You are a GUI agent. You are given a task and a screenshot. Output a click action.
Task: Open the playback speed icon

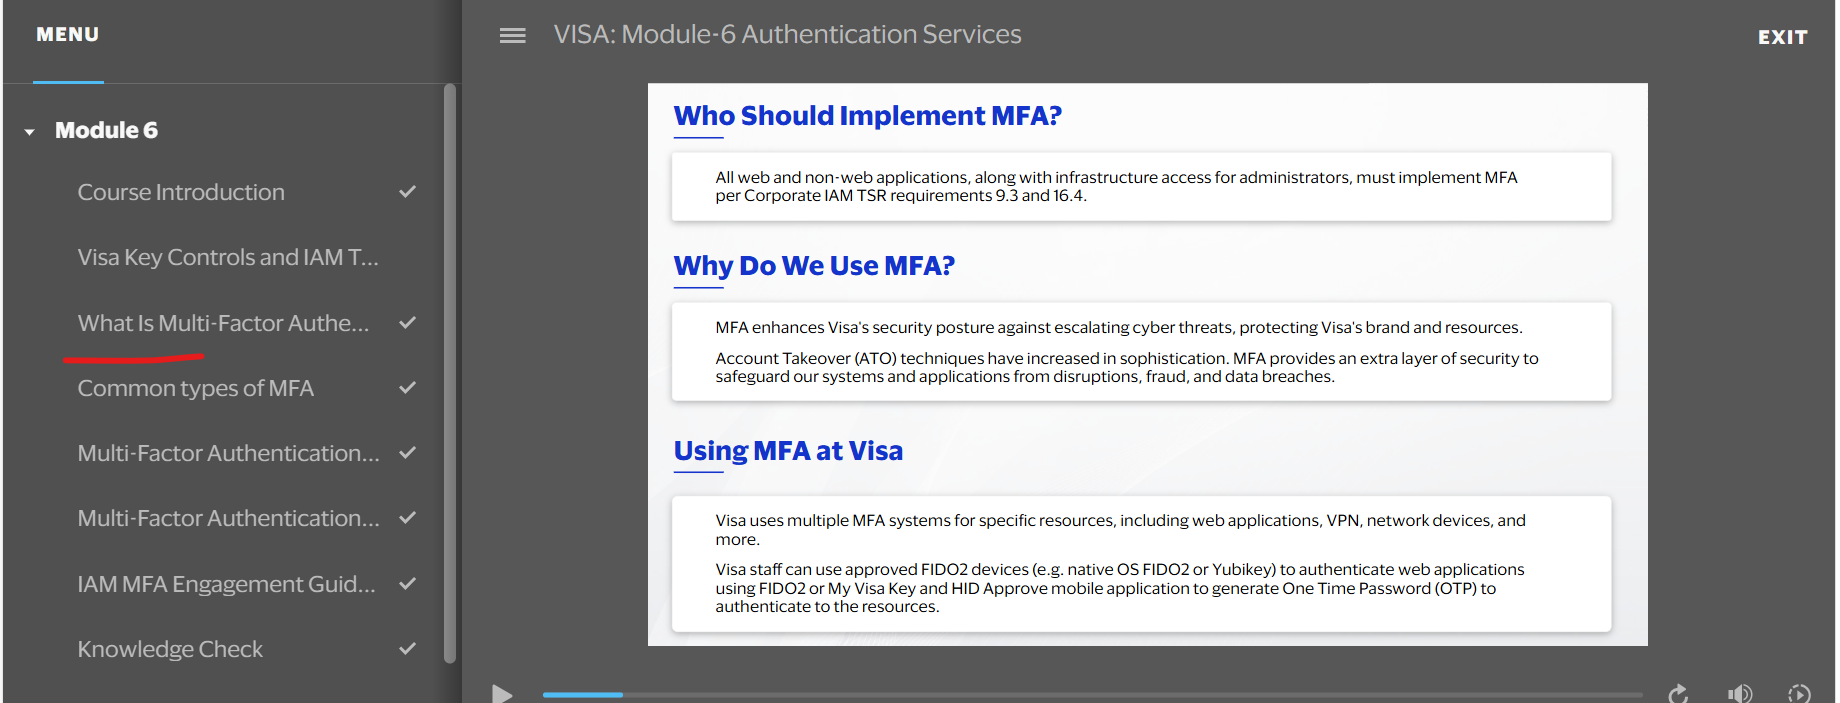1799,693
